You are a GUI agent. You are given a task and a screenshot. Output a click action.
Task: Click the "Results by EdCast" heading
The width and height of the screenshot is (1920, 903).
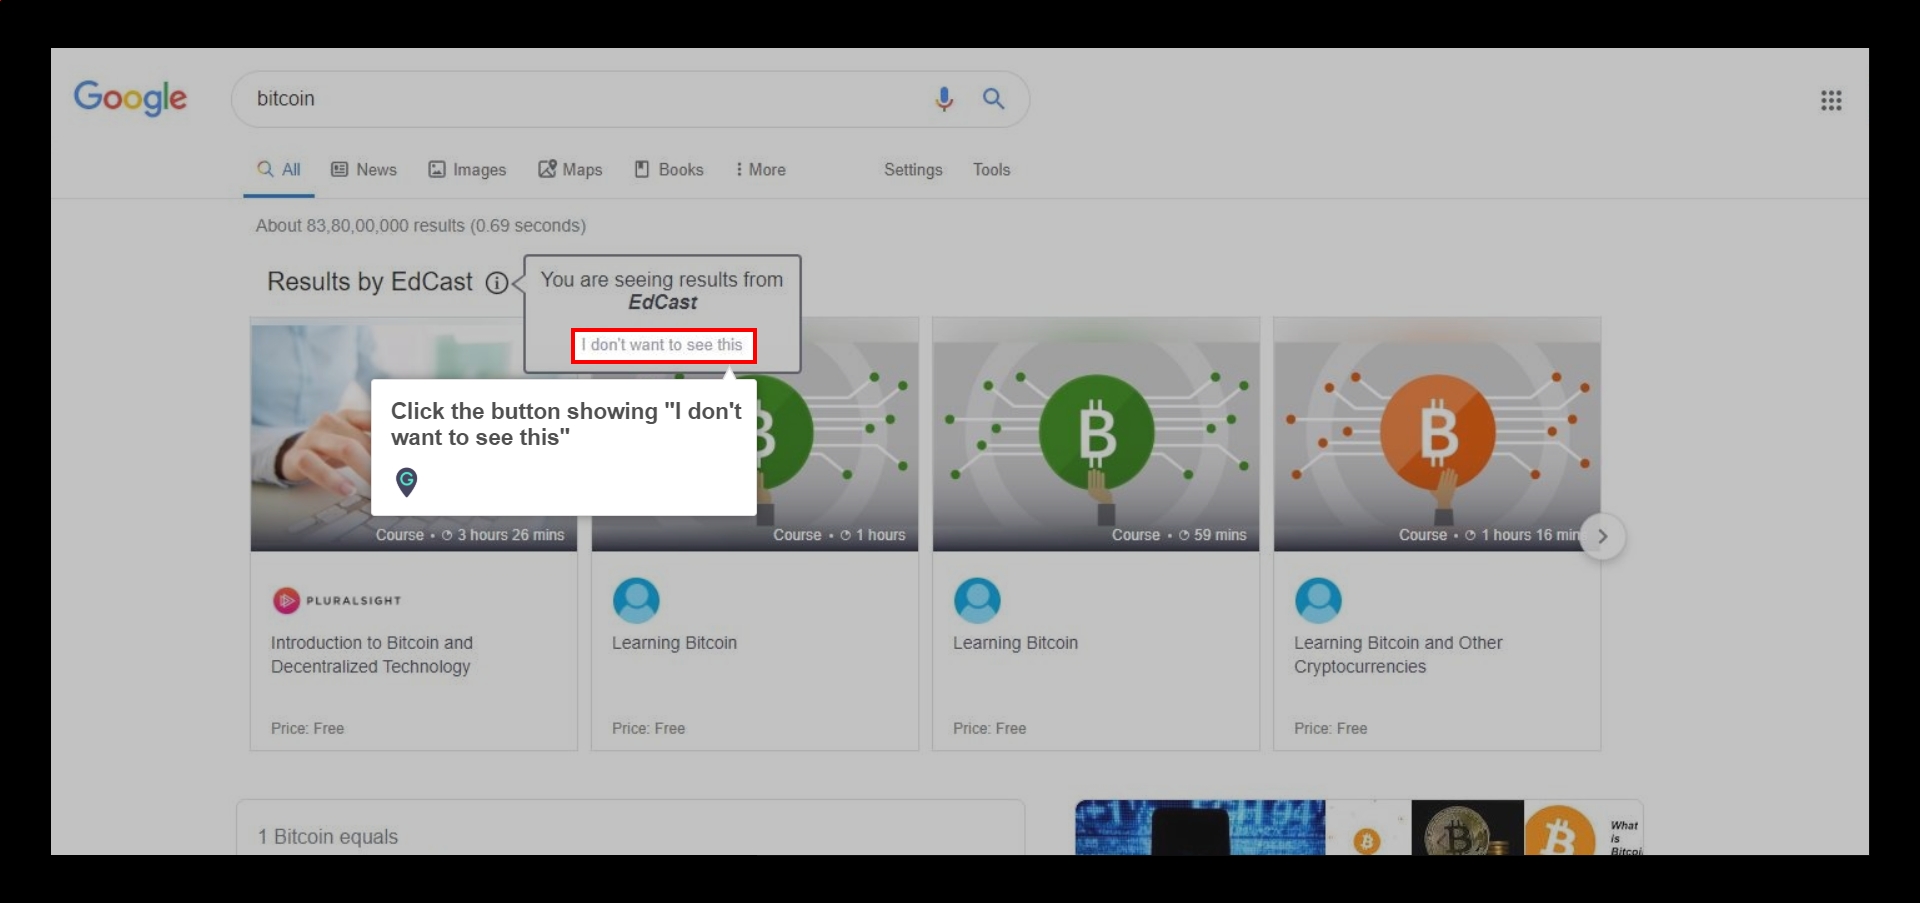click(x=369, y=281)
